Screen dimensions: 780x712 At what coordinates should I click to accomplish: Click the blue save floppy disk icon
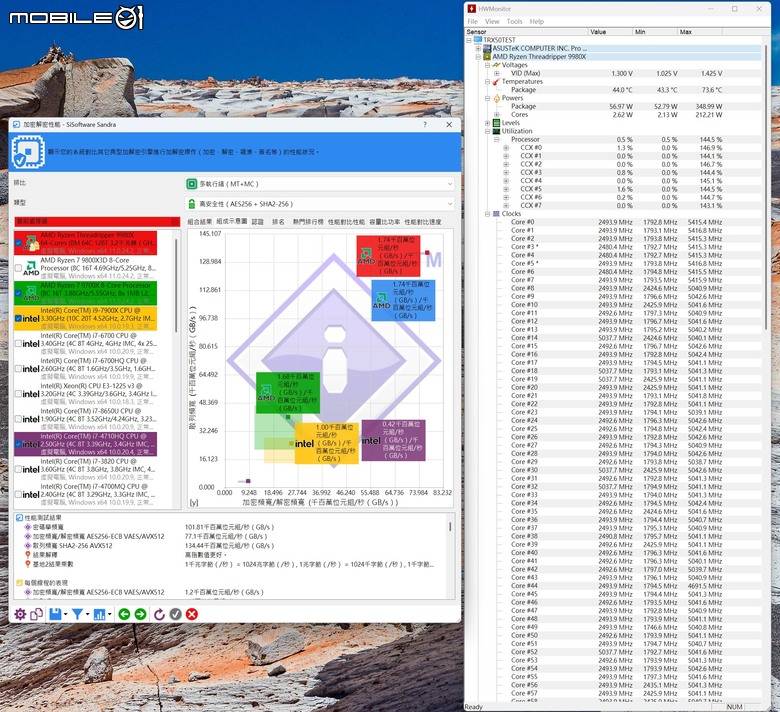click(x=55, y=614)
